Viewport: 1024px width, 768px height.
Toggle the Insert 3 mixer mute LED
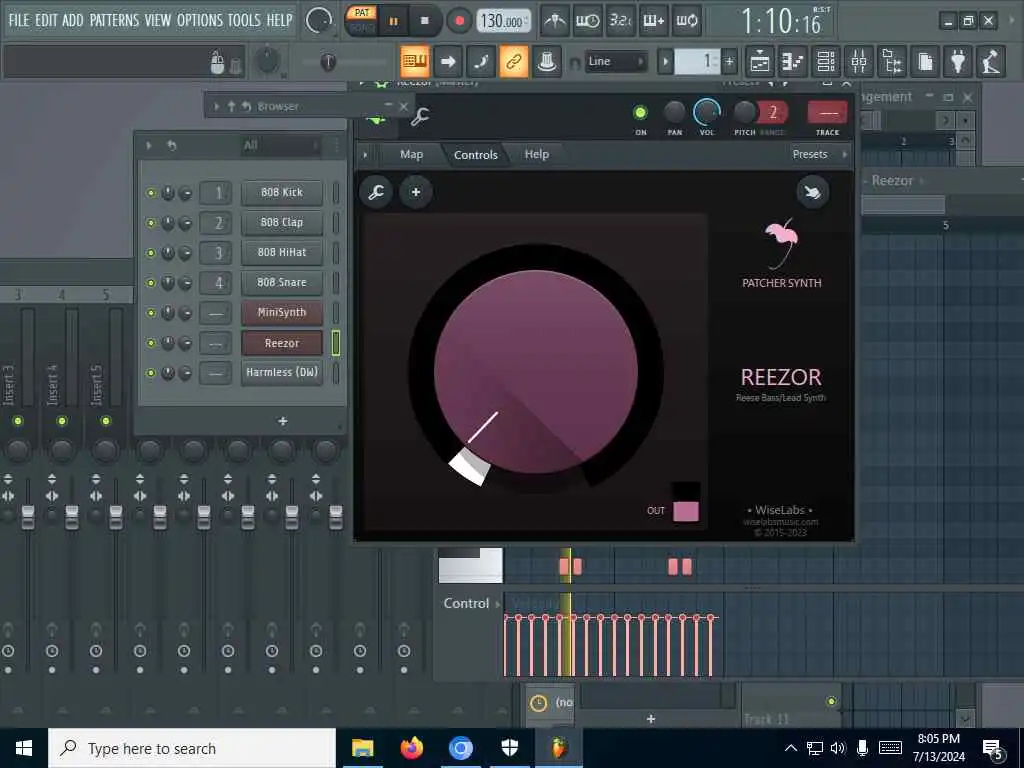[18, 421]
